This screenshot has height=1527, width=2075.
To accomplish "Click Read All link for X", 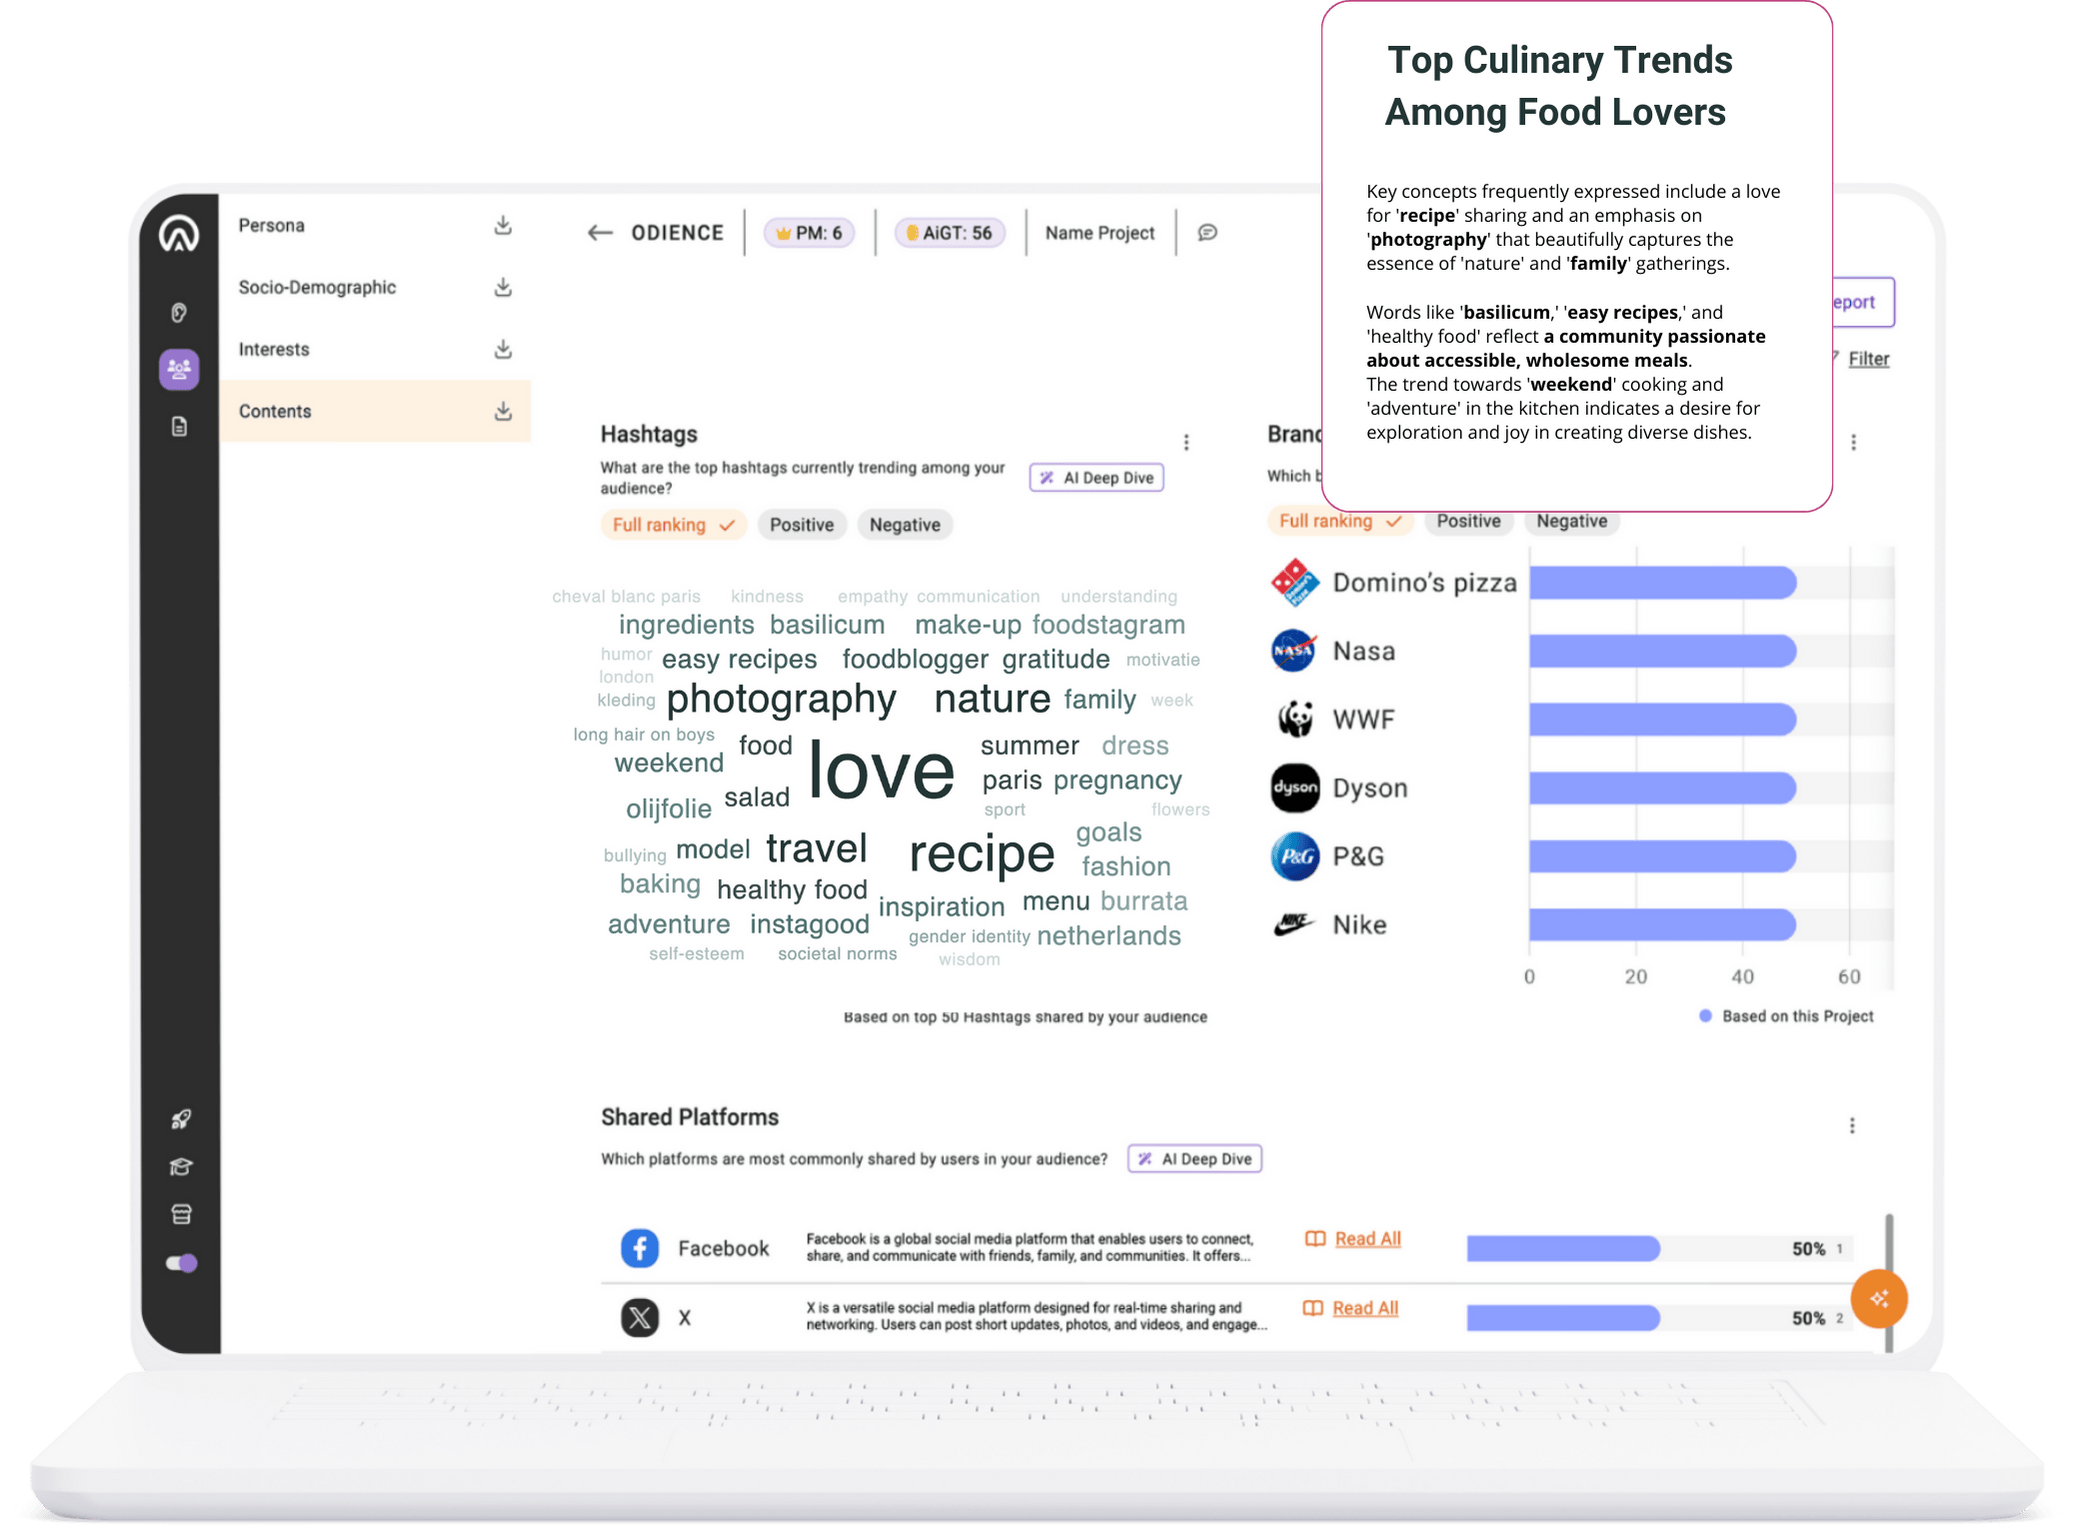I will (1365, 1308).
